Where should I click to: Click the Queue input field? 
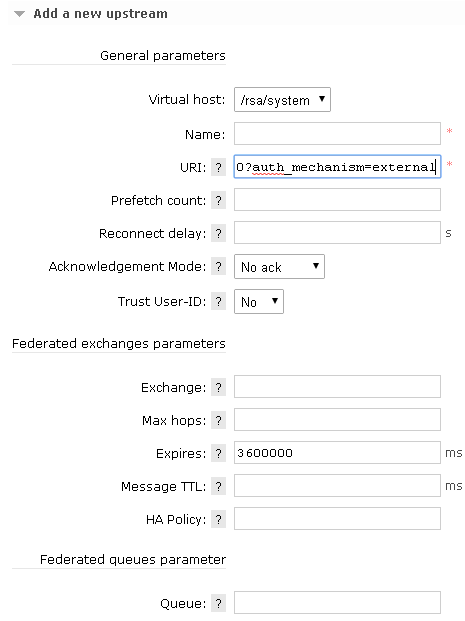point(337,602)
